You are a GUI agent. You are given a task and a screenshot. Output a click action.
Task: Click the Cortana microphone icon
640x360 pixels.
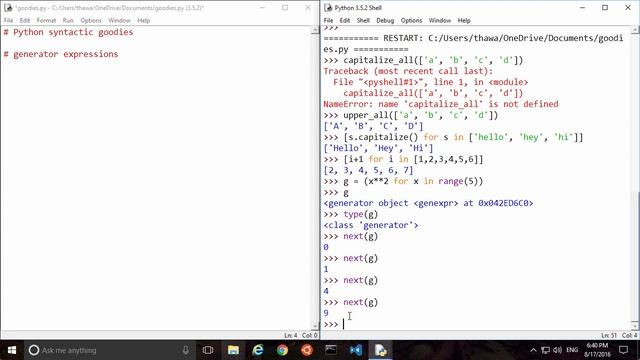click(x=186, y=350)
